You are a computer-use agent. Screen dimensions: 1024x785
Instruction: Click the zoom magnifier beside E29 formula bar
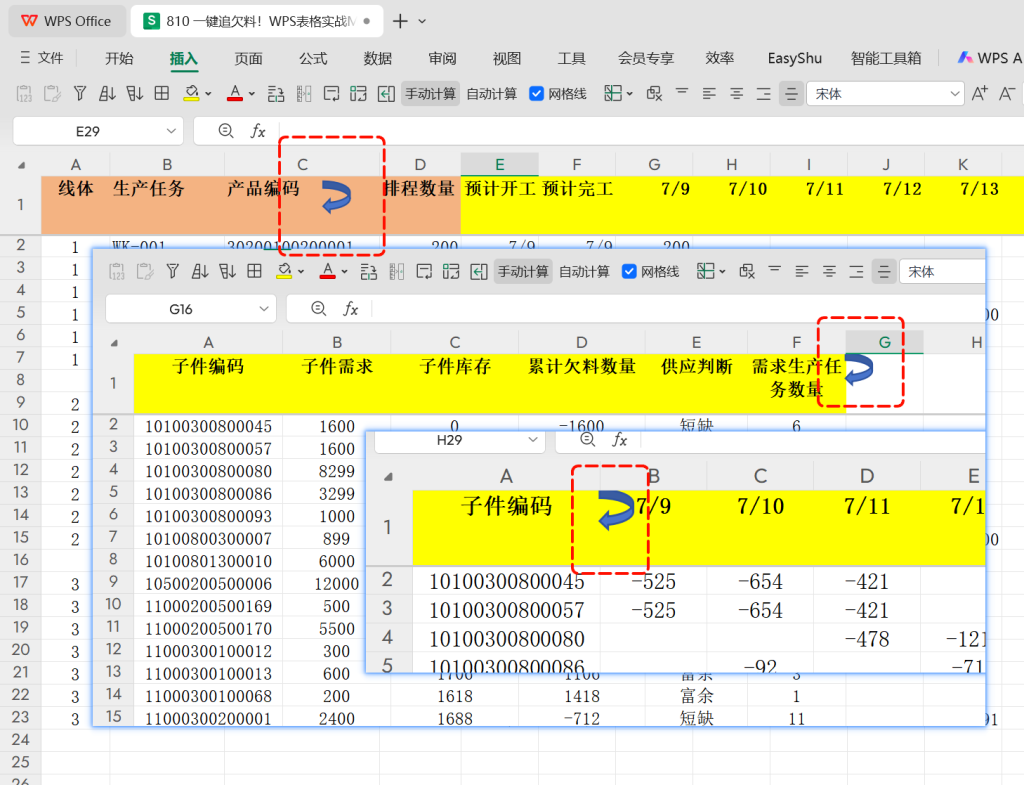coord(226,131)
